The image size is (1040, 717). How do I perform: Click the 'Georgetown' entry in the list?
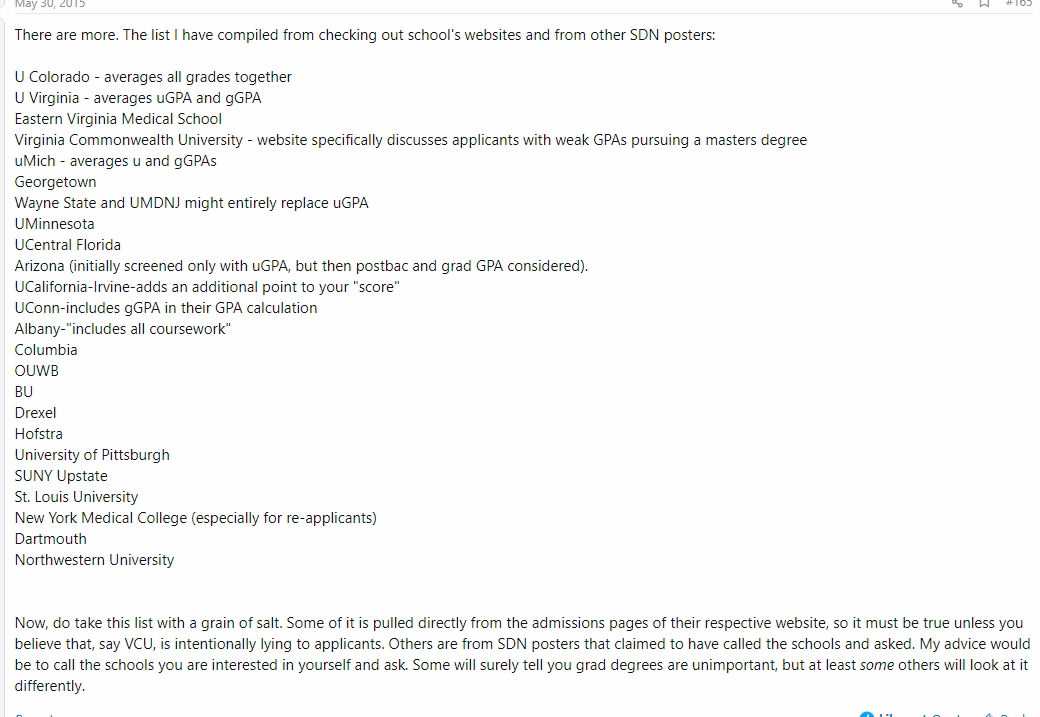click(x=55, y=182)
